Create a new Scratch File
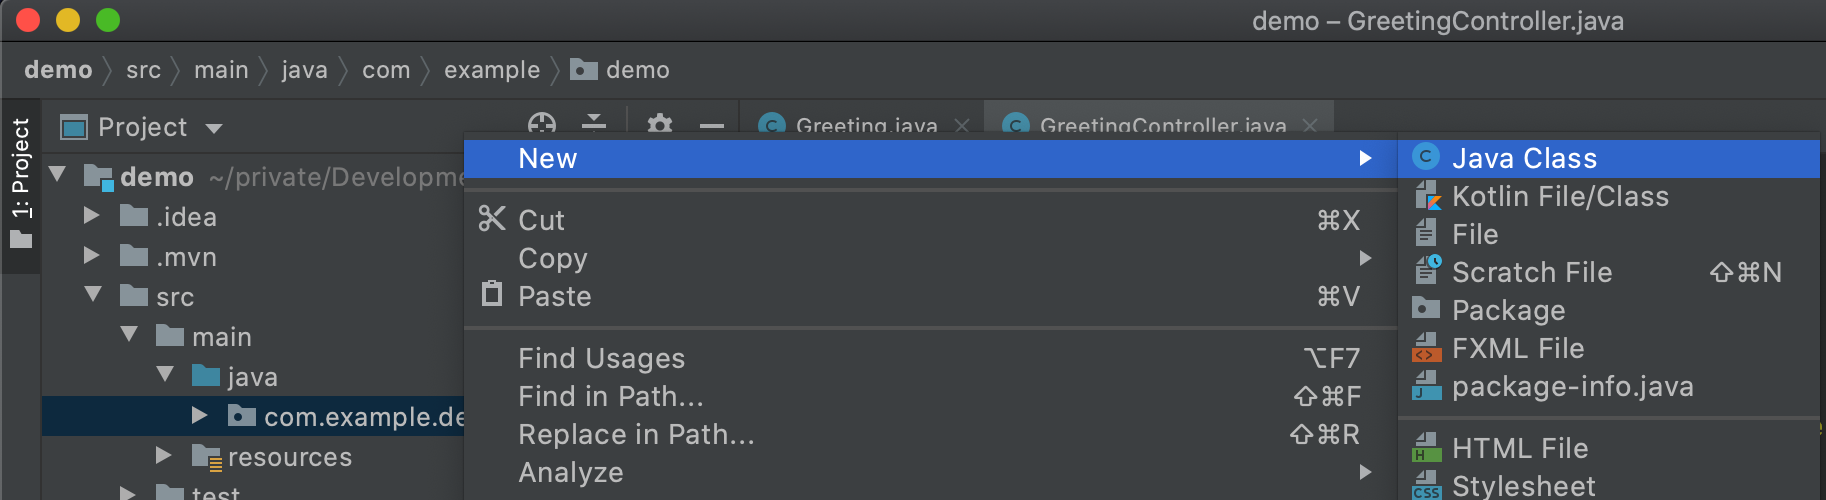 [1531, 272]
